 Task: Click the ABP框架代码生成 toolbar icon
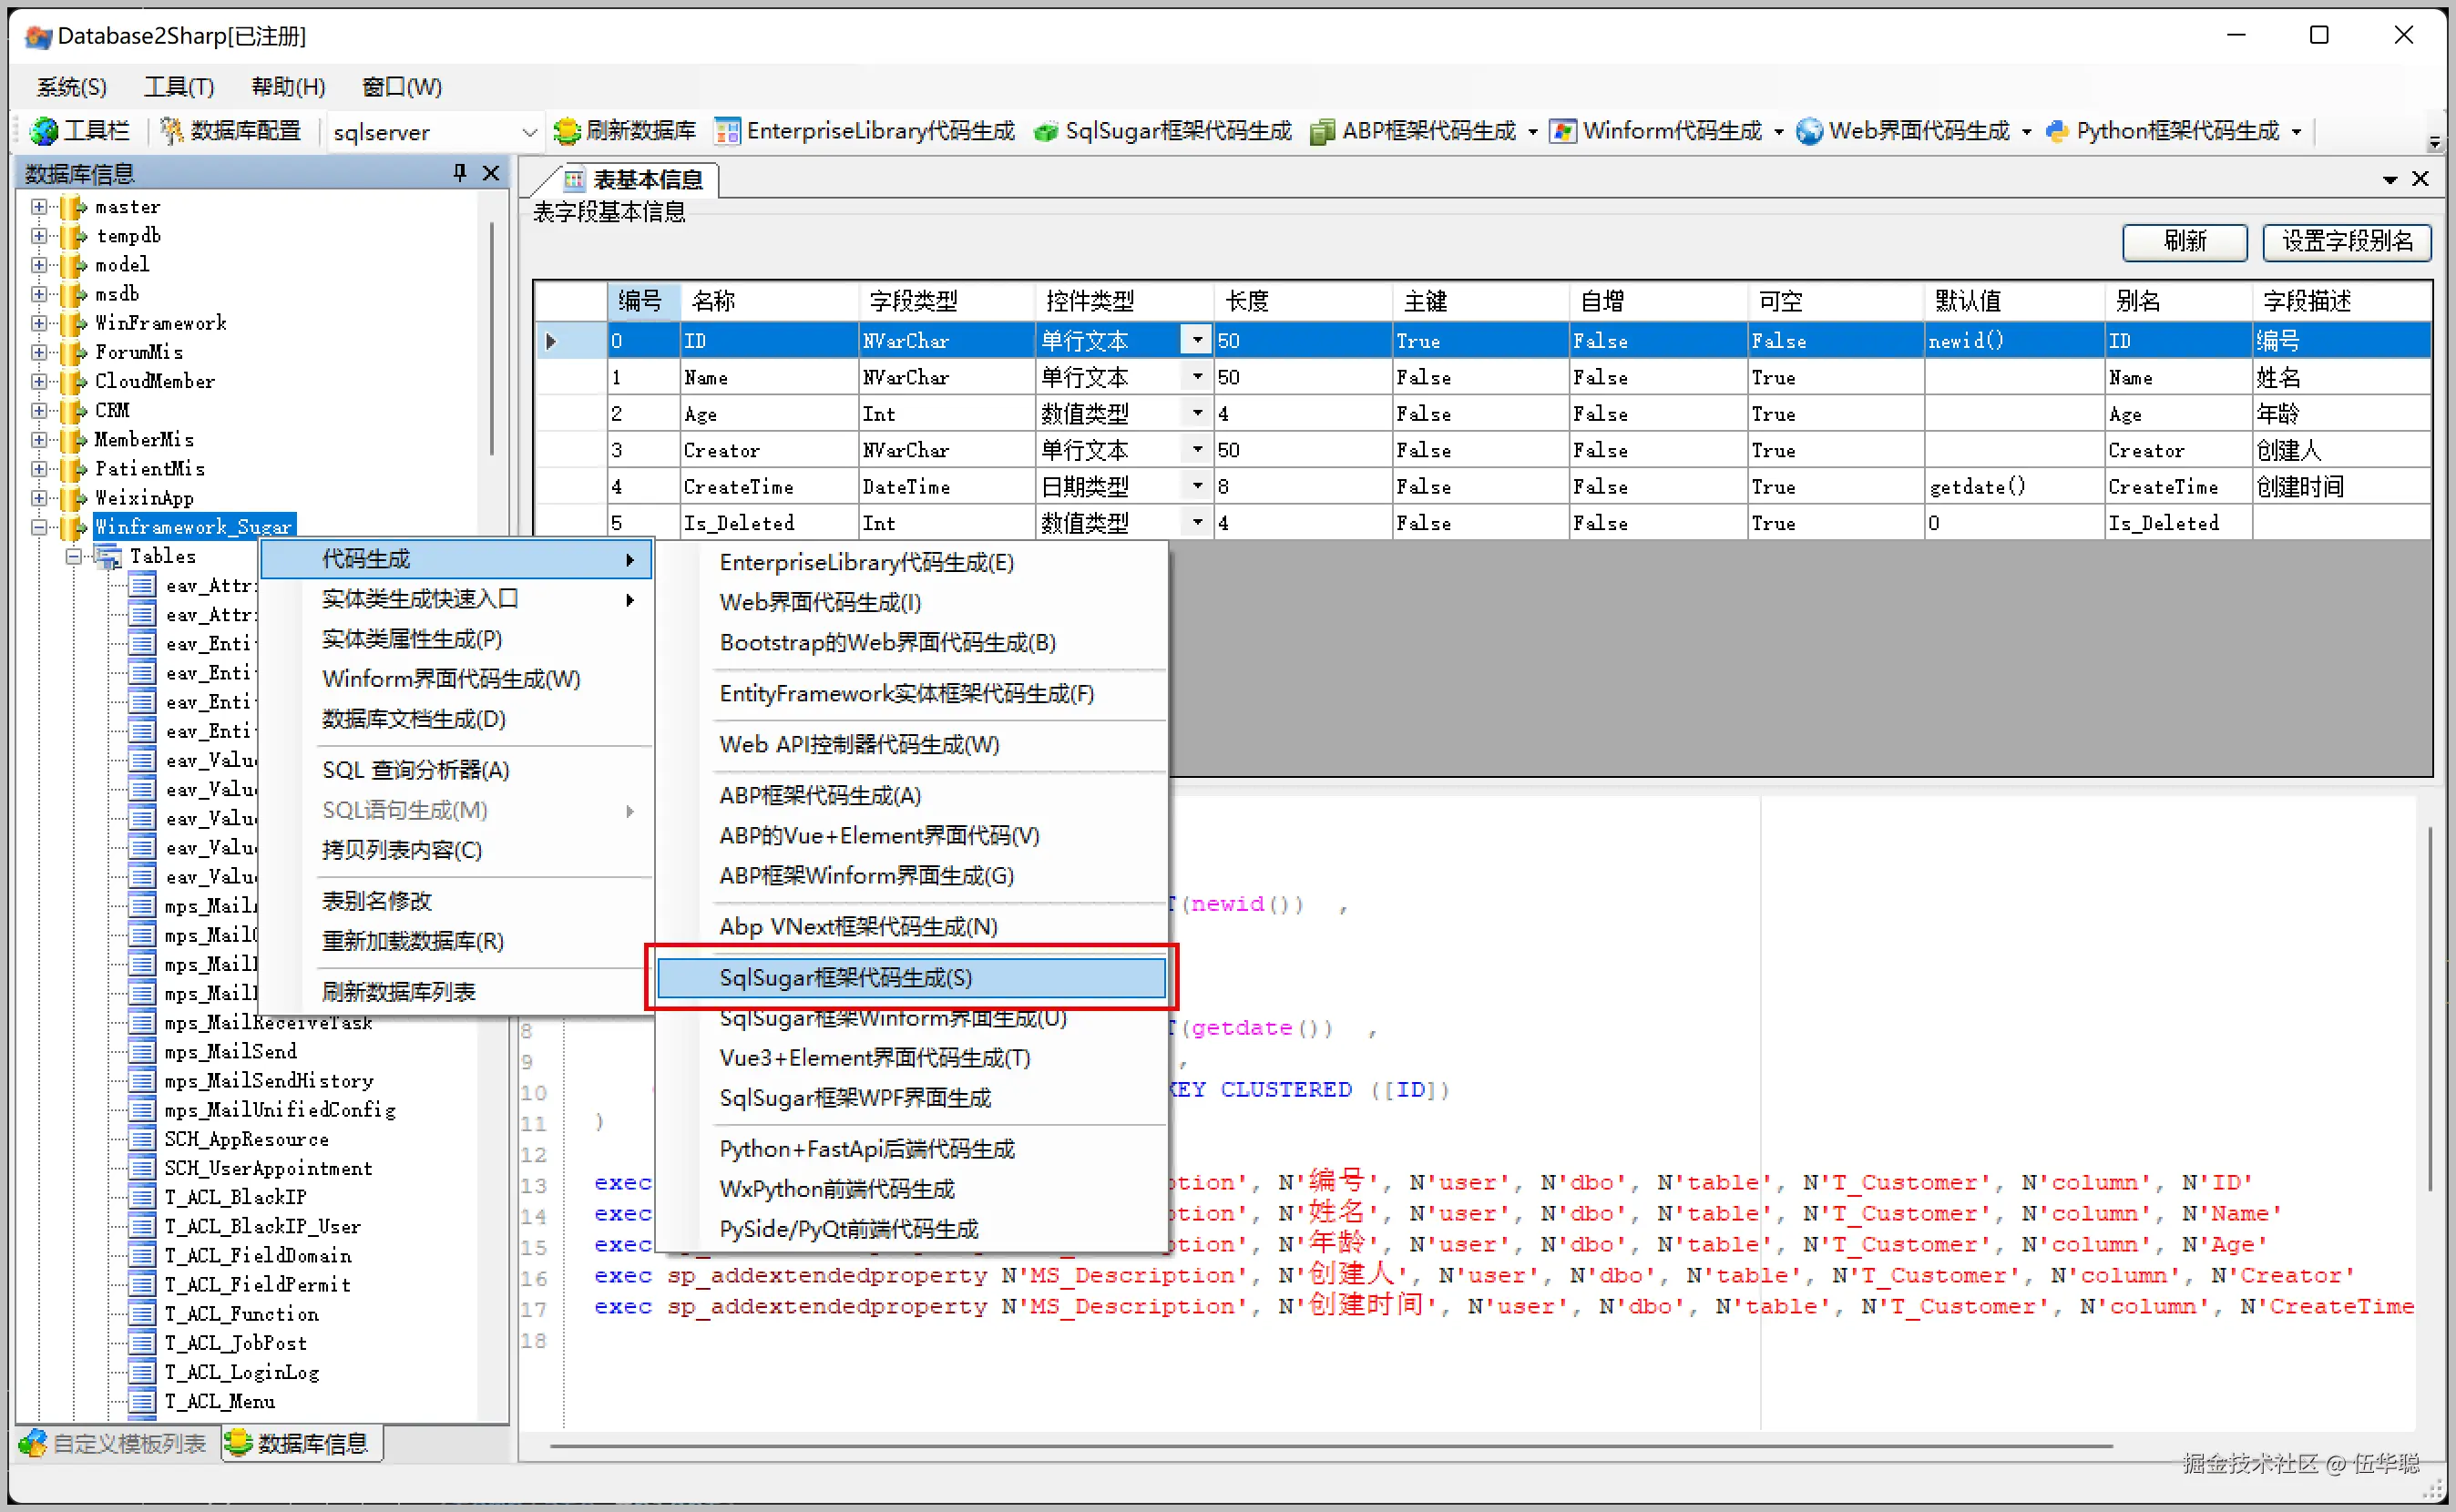pyautogui.click(x=1322, y=131)
